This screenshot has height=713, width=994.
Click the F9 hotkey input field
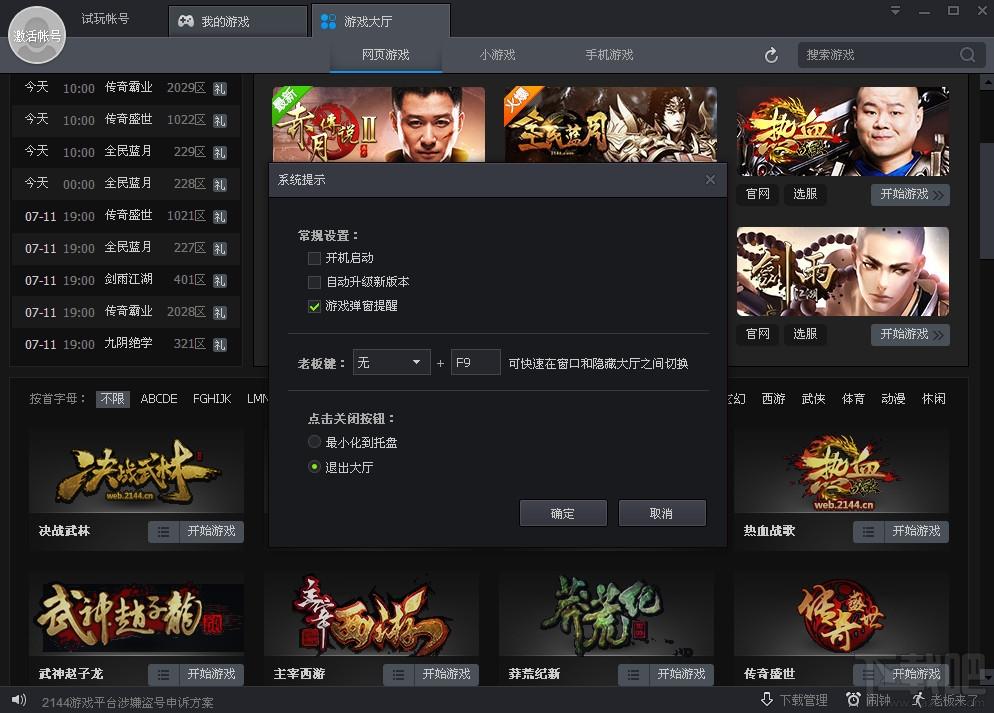tap(475, 363)
